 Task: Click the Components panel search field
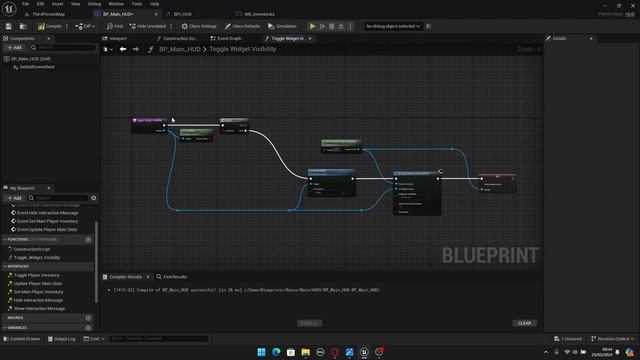pos(63,48)
